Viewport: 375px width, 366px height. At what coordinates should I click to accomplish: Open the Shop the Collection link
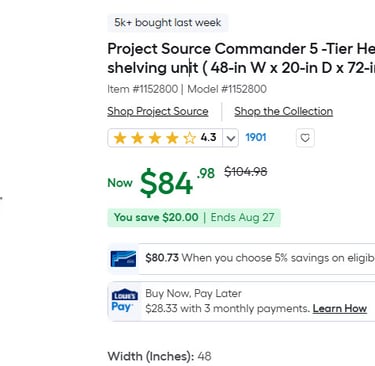(x=283, y=111)
